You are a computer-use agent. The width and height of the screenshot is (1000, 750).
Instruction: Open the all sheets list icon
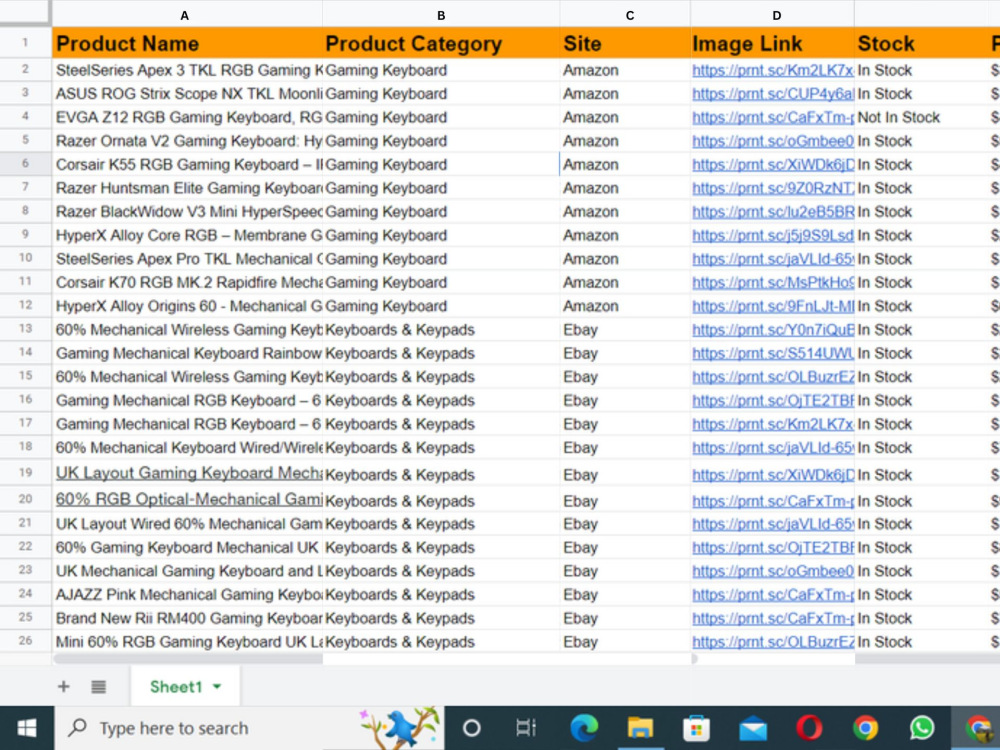98,687
